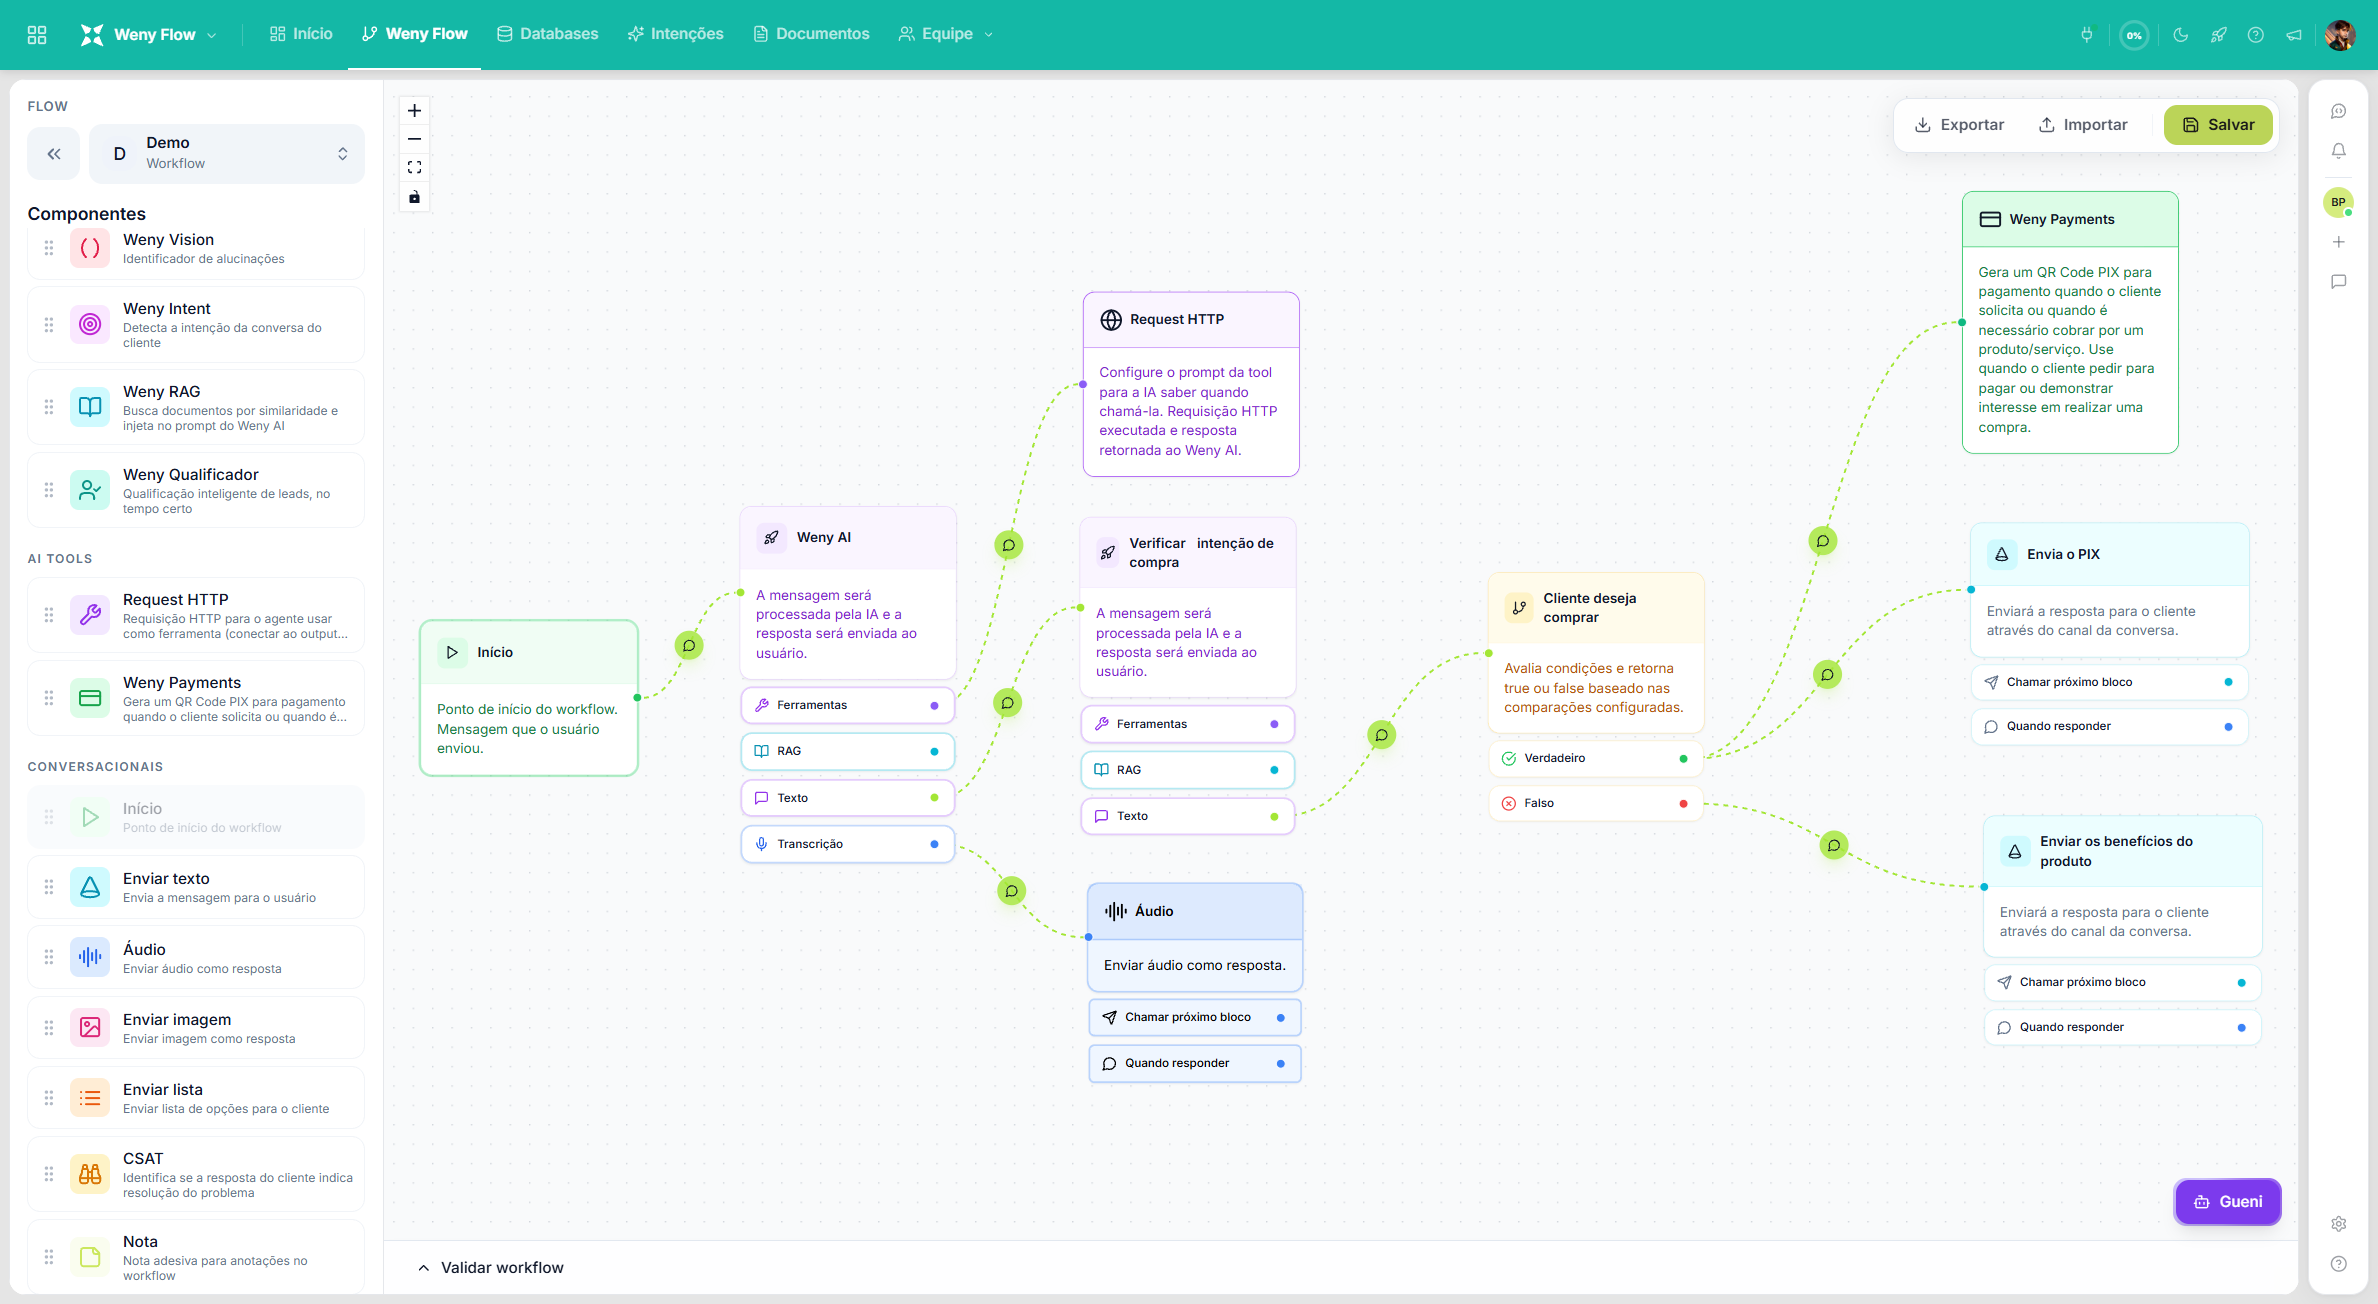Click the 0% progress indicator
The image size is (2378, 1304).
tap(2134, 35)
